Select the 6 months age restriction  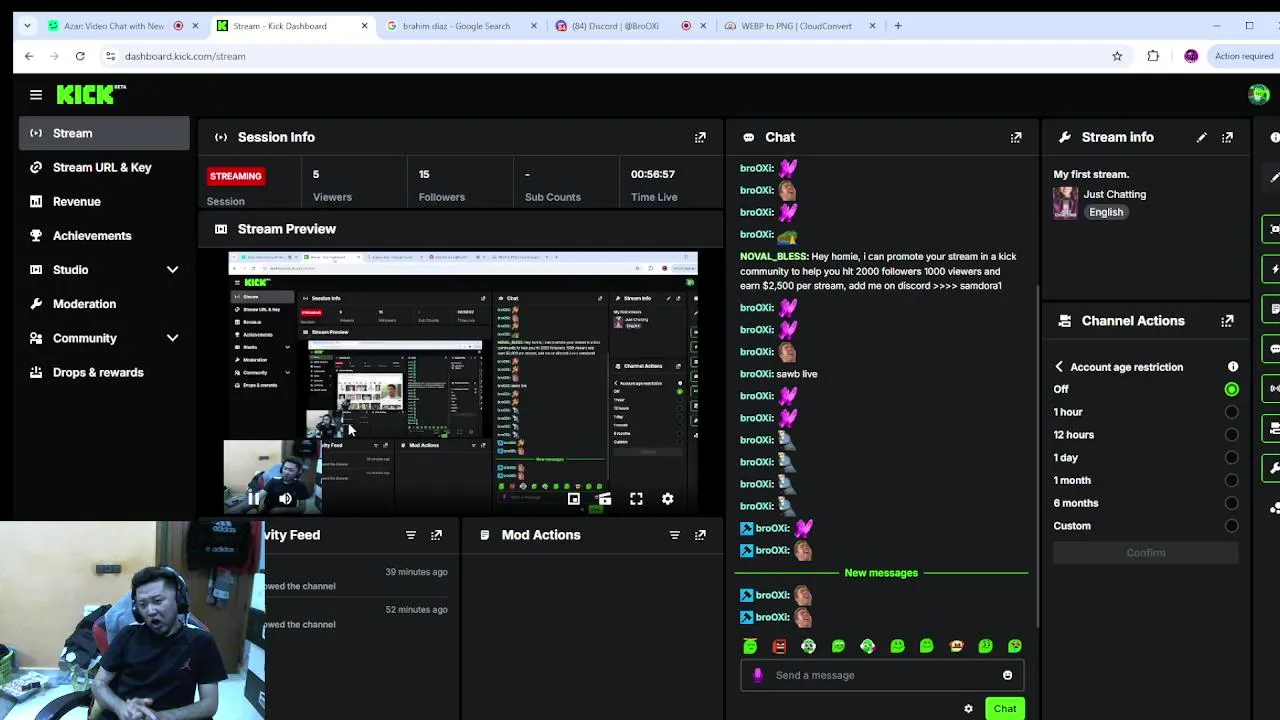click(x=1231, y=503)
